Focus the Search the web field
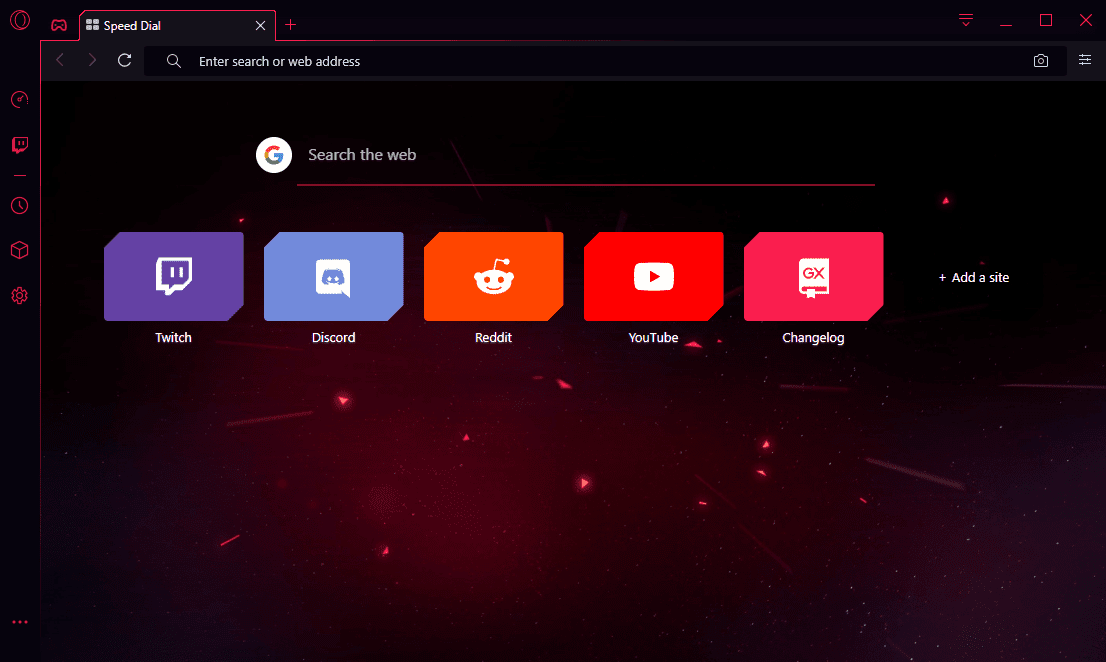This screenshot has width=1106, height=662. pyautogui.click(x=585, y=156)
